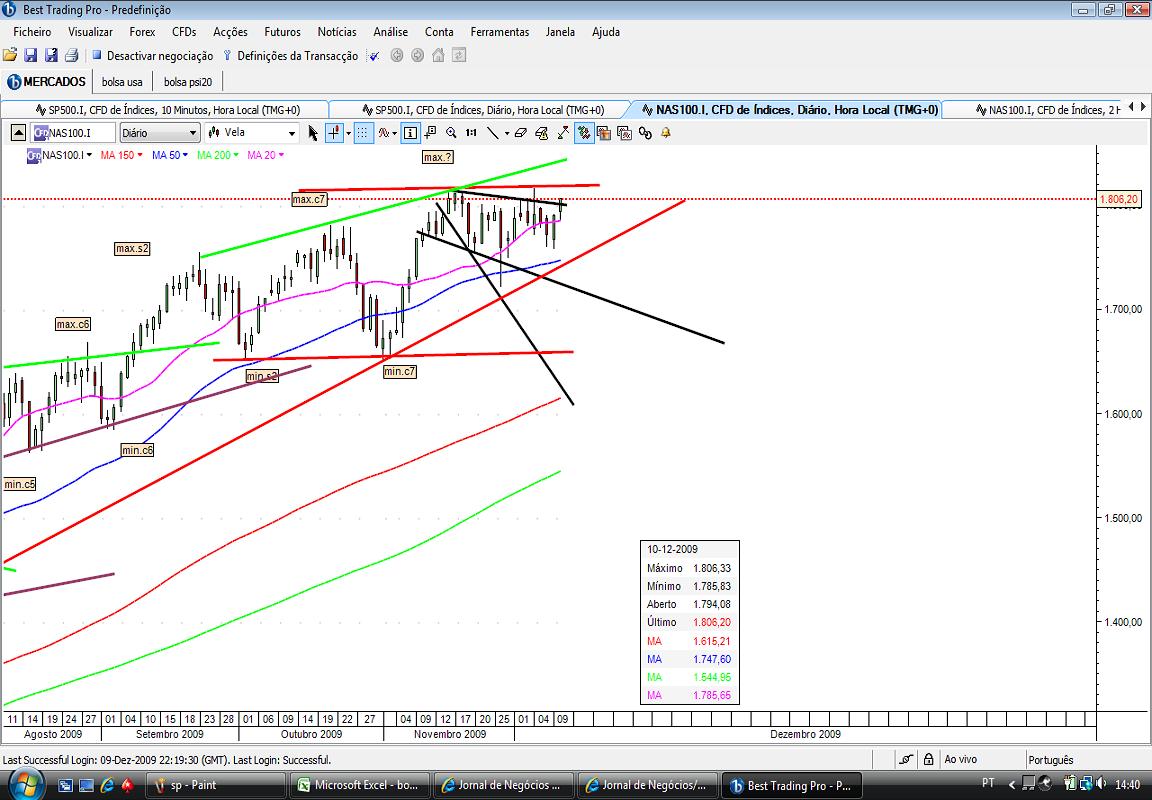Click the indicators wave icon

pos(384,133)
